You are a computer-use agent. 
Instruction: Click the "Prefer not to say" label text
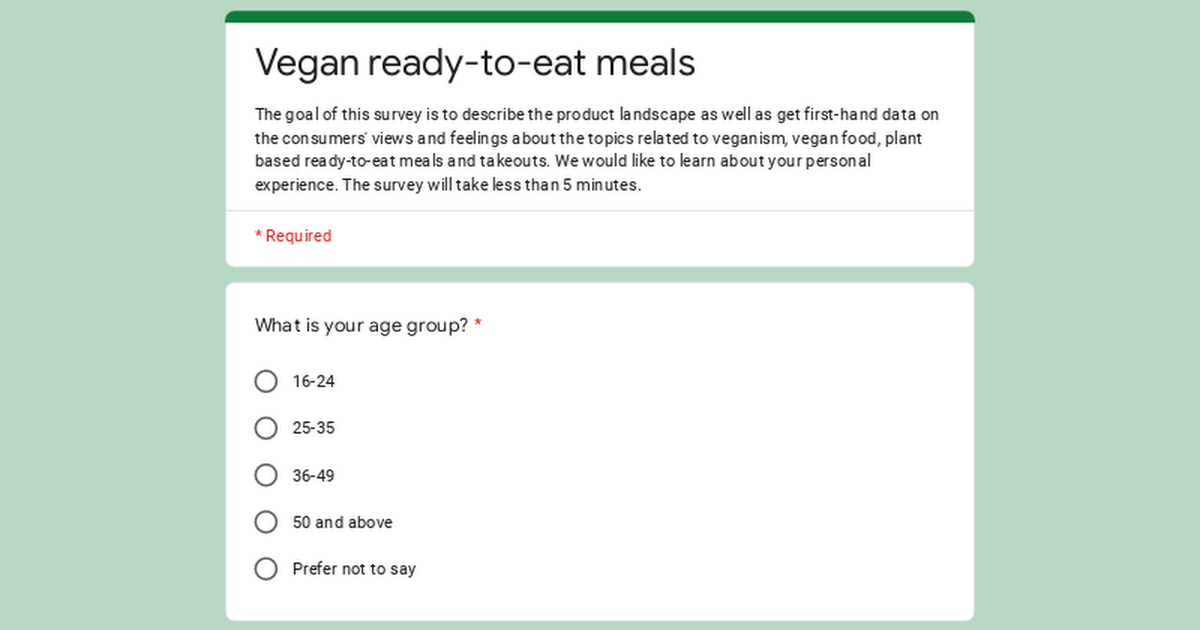coord(354,569)
